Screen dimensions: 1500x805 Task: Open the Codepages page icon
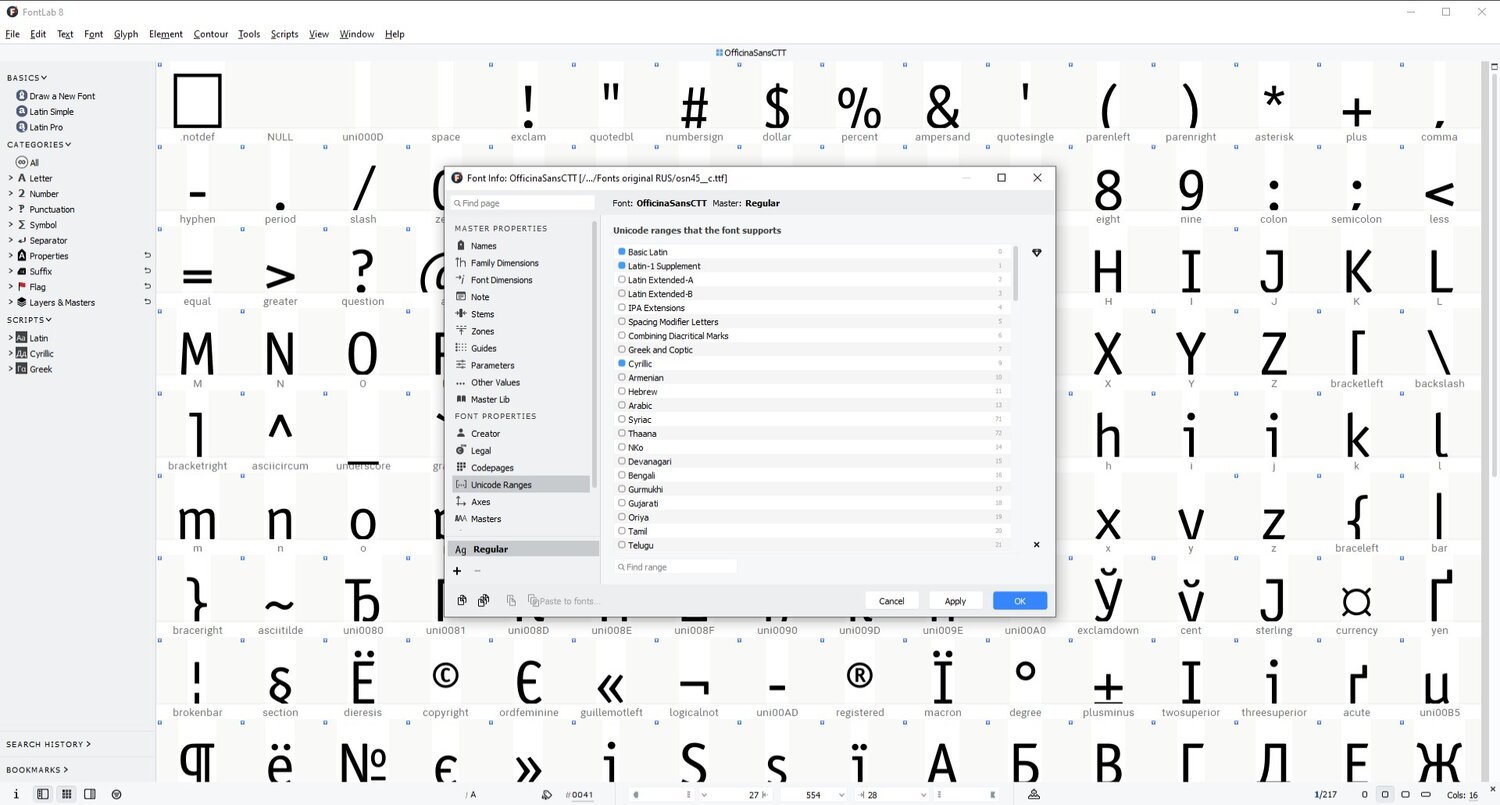point(461,467)
